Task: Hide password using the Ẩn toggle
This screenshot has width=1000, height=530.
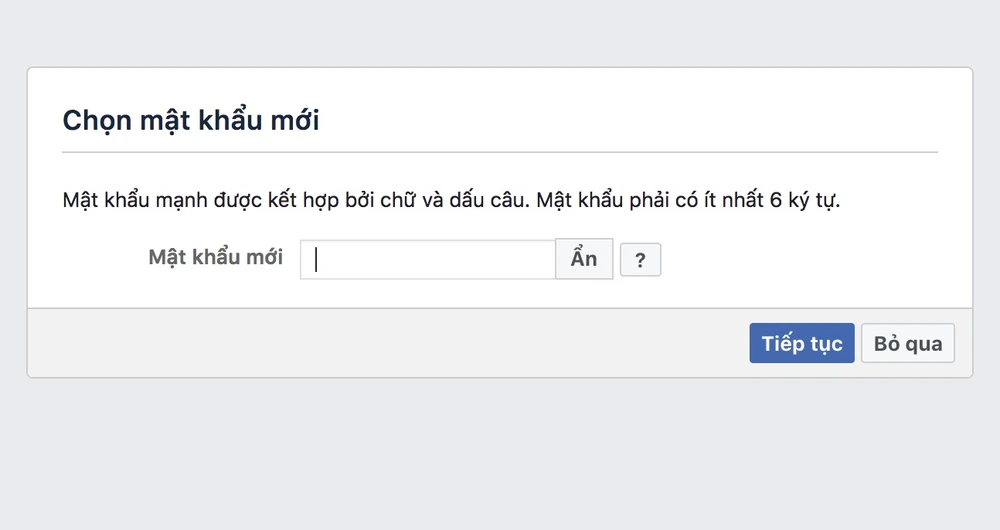Action: coord(584,259)
